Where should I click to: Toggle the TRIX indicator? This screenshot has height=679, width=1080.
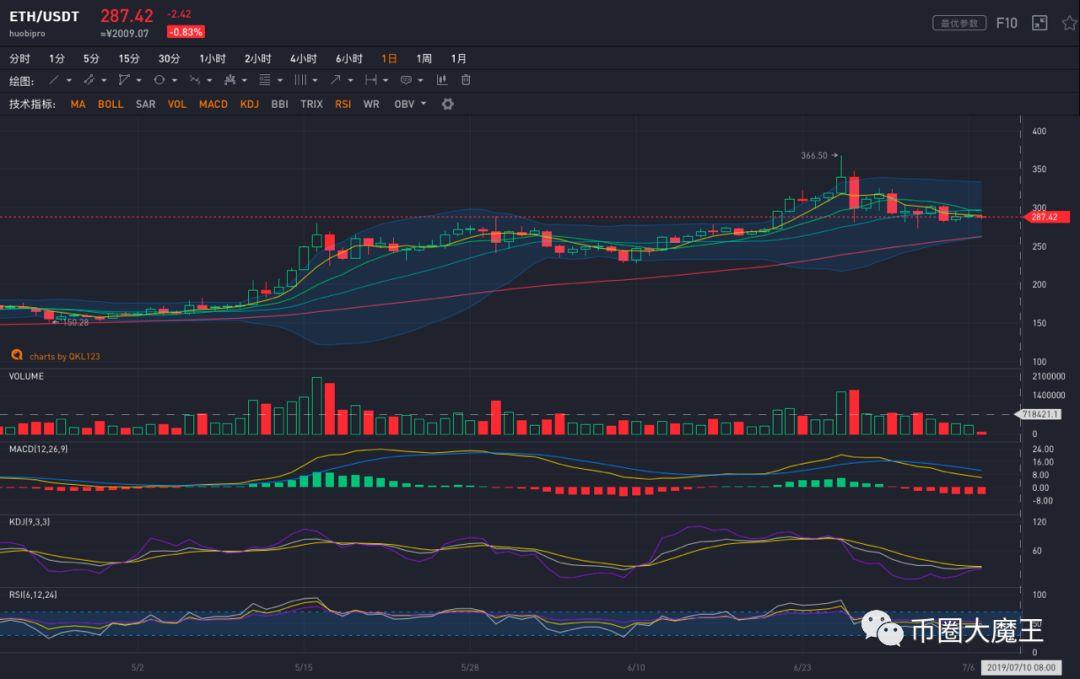click(x=311, y=104)
